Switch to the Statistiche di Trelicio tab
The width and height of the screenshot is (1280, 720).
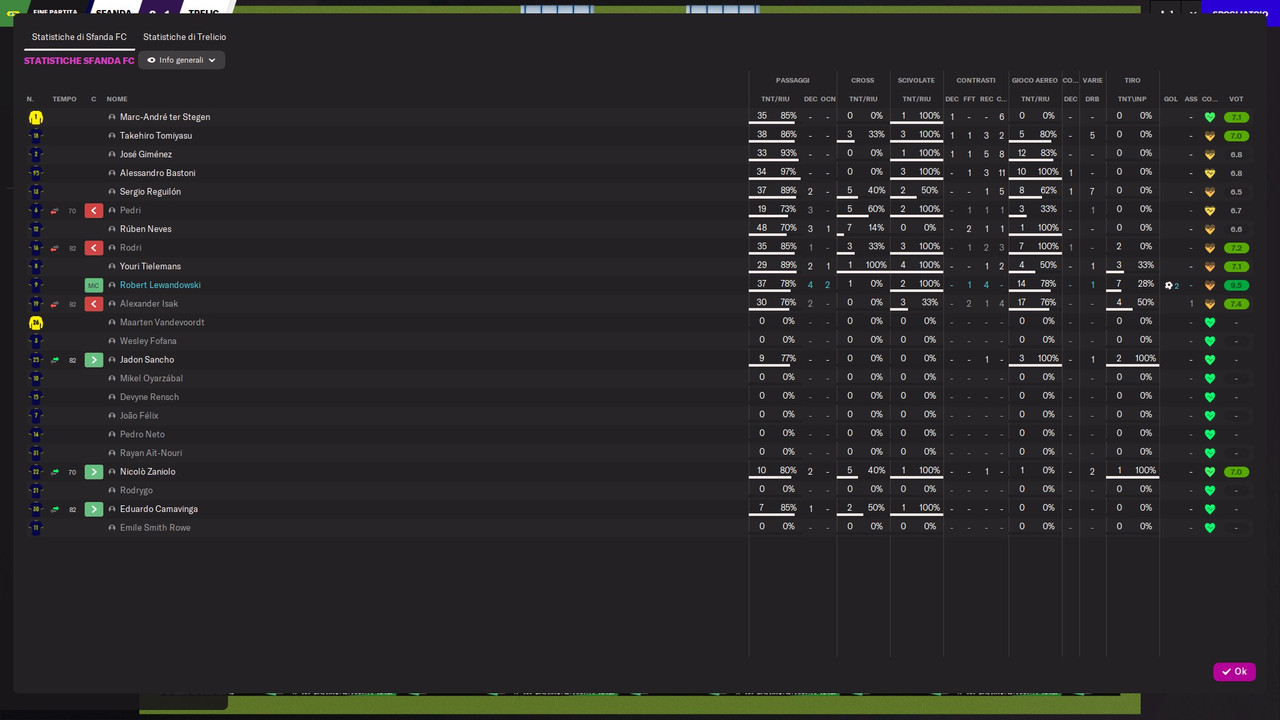(x=184, y=37)
